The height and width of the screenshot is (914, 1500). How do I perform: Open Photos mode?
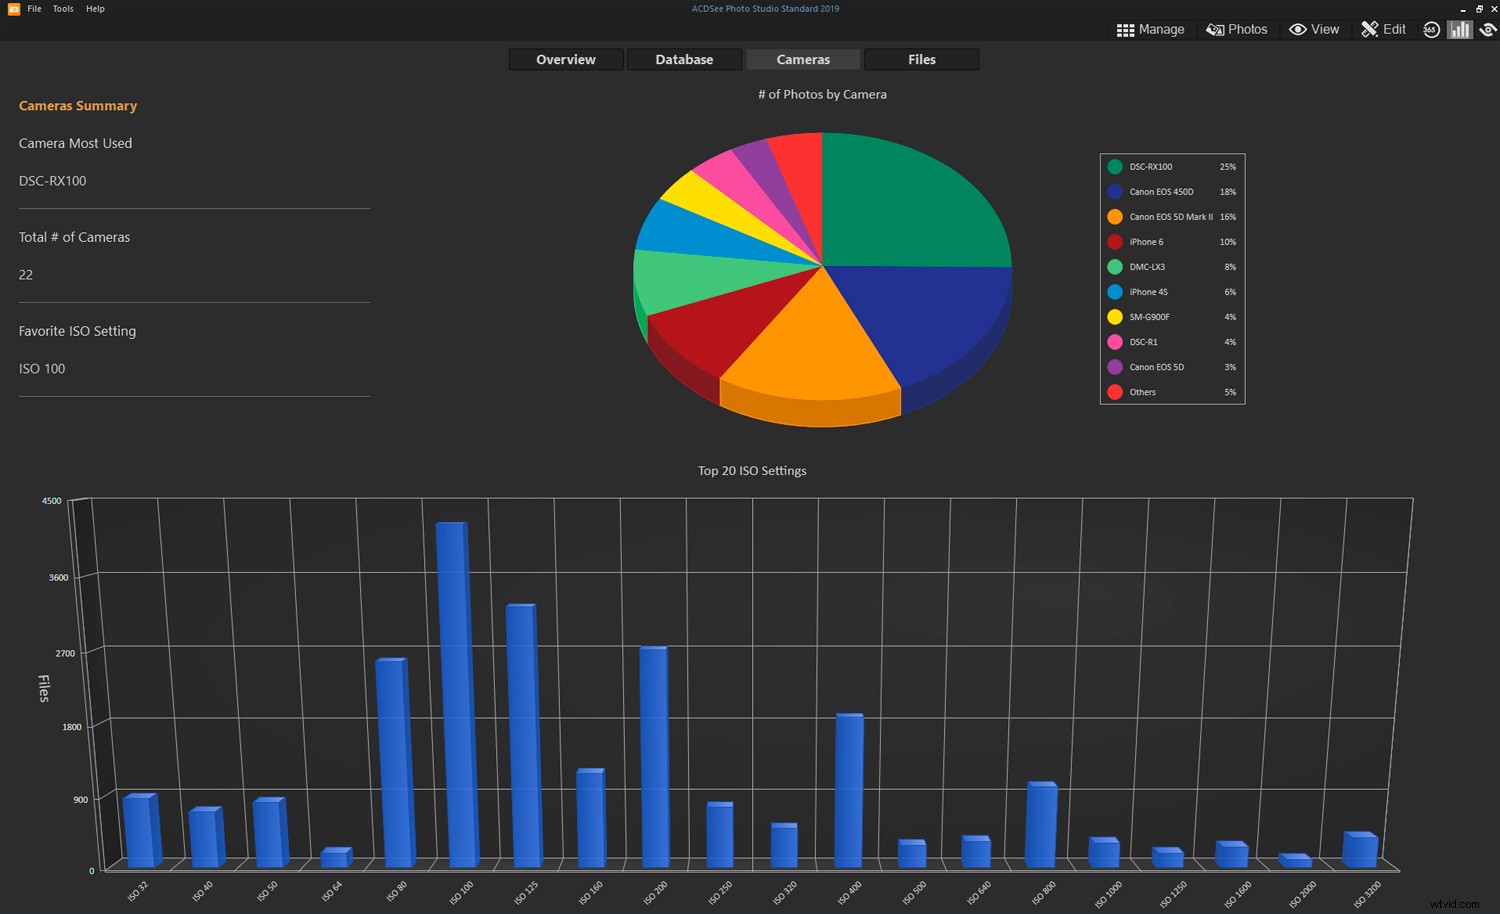click(x=1237, y=29)
